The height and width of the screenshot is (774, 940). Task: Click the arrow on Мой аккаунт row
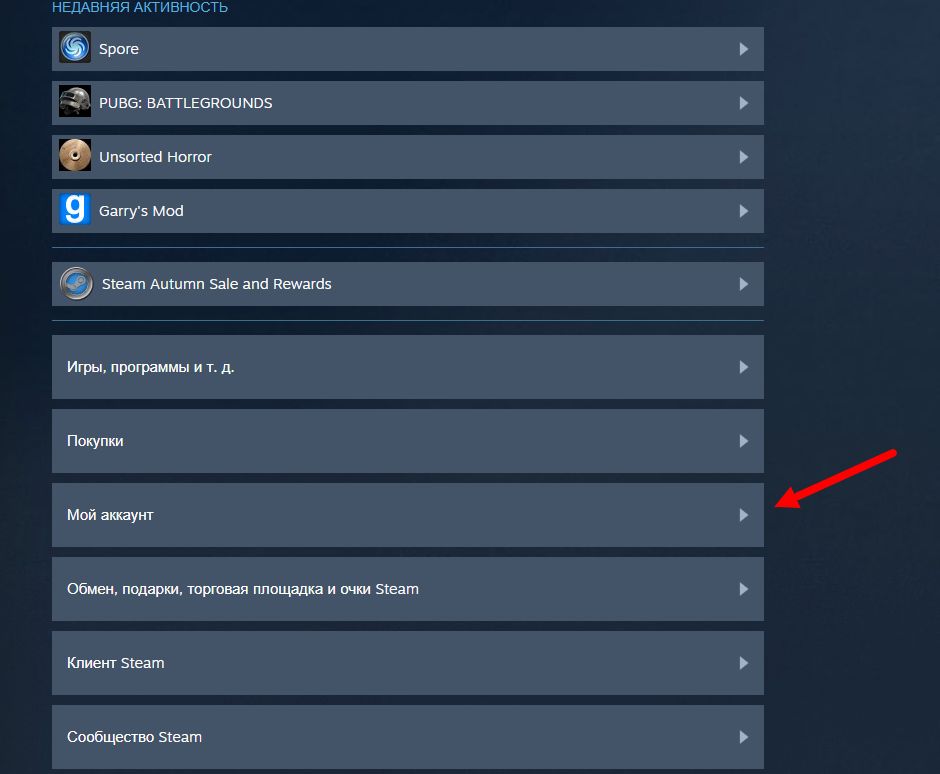tap(743, 515)
